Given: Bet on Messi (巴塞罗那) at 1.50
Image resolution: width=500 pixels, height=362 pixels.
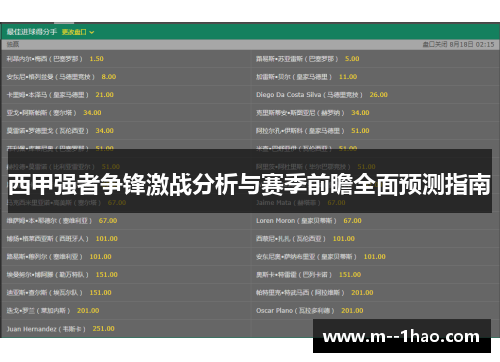Looking at the screenshot, I should point(96,59).
